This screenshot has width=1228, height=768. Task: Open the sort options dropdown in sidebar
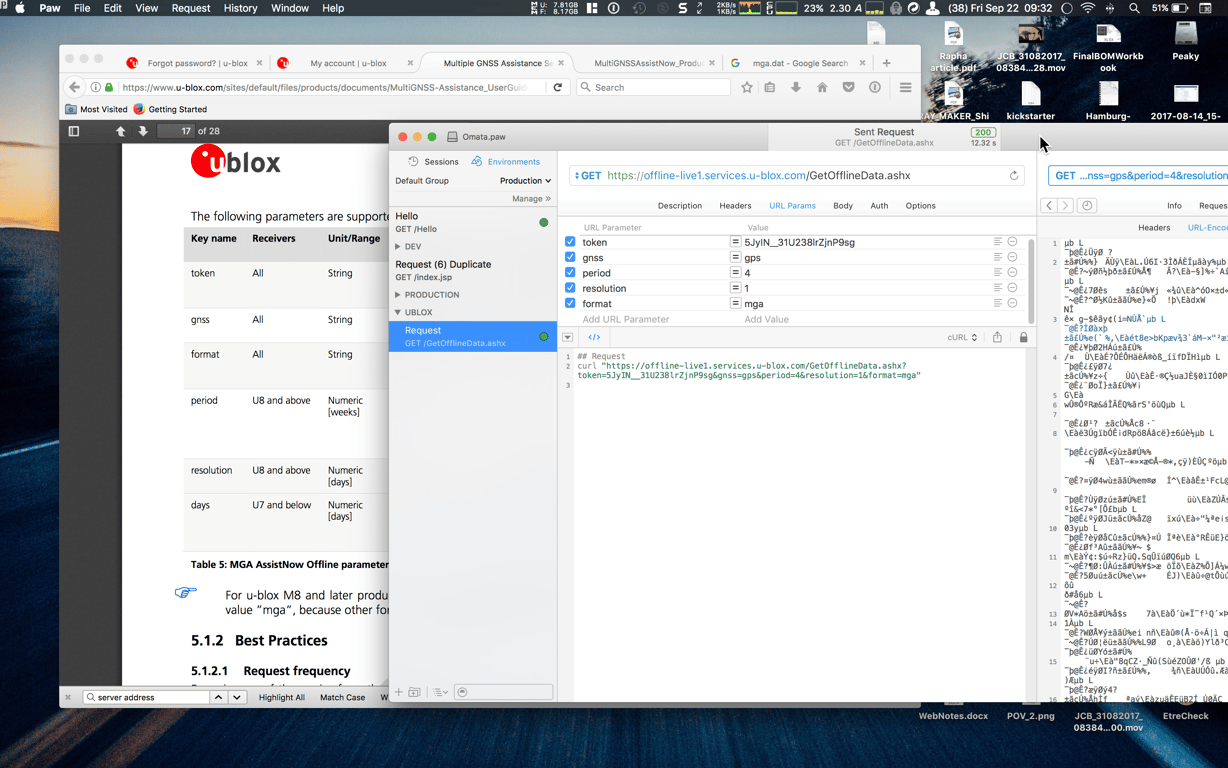click(x=440, y=692)
